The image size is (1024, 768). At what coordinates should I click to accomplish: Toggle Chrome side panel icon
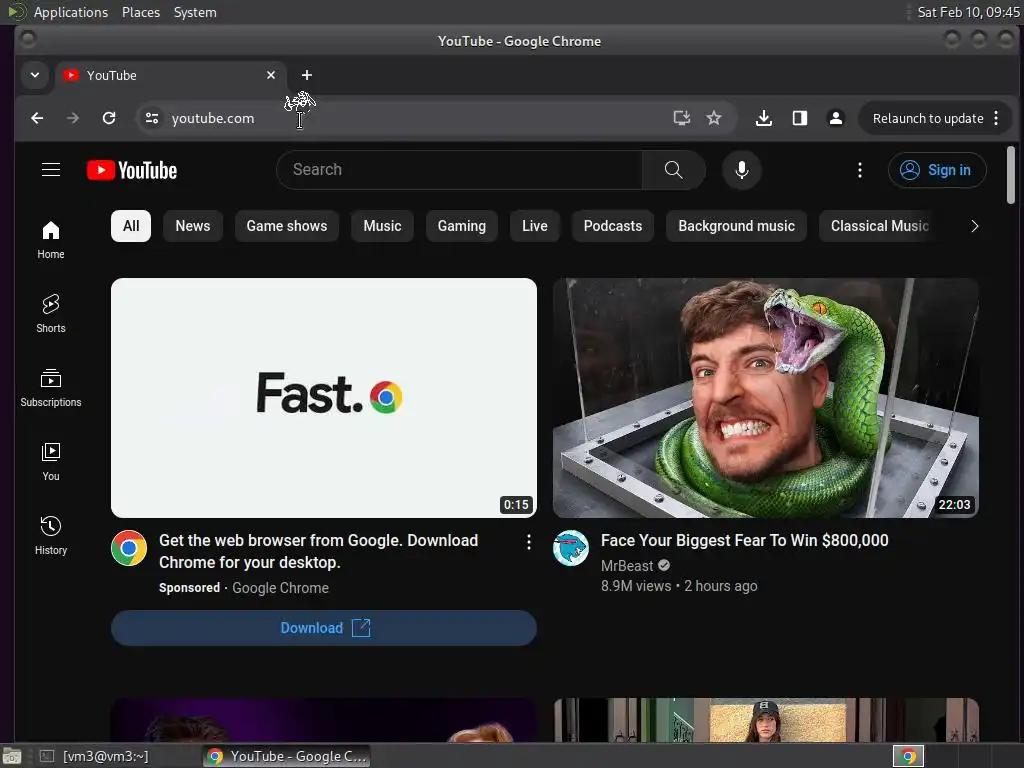coord(799,118)
